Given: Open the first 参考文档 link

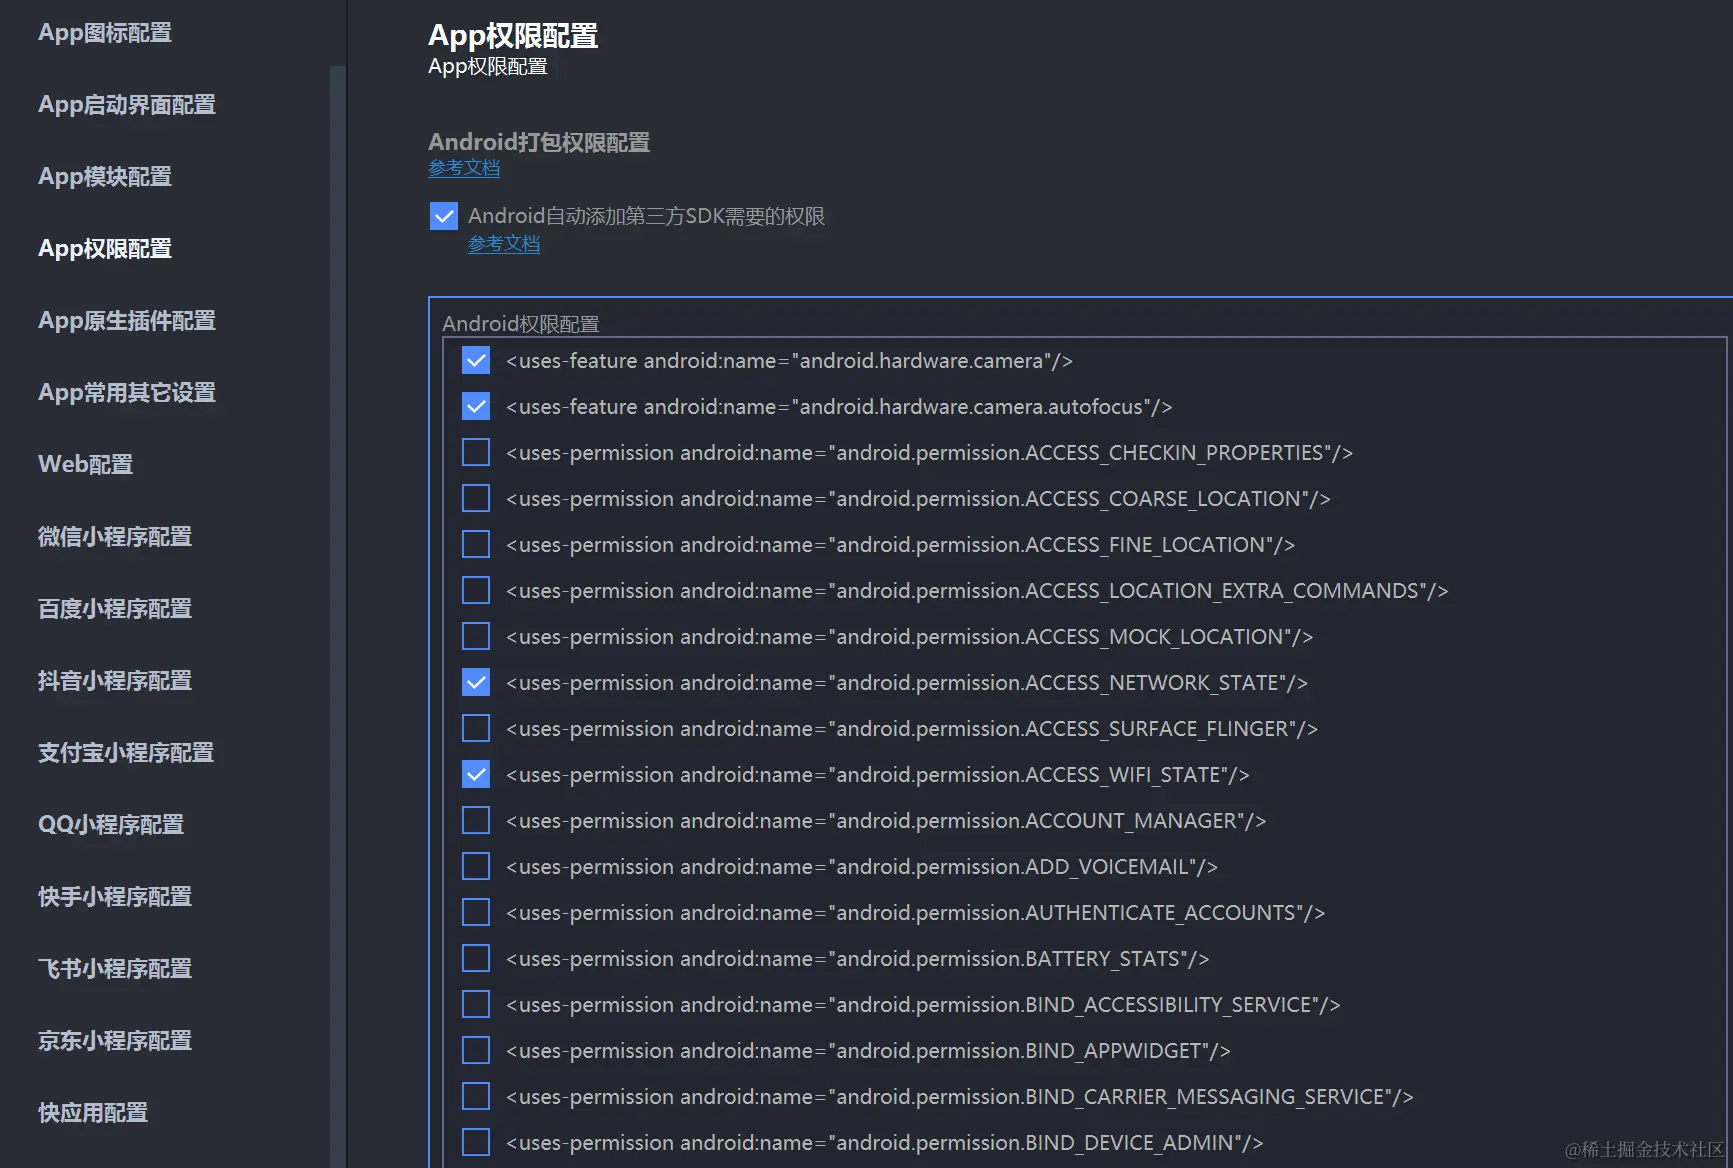Looking at the screenshot, I should tap(463, 167).
